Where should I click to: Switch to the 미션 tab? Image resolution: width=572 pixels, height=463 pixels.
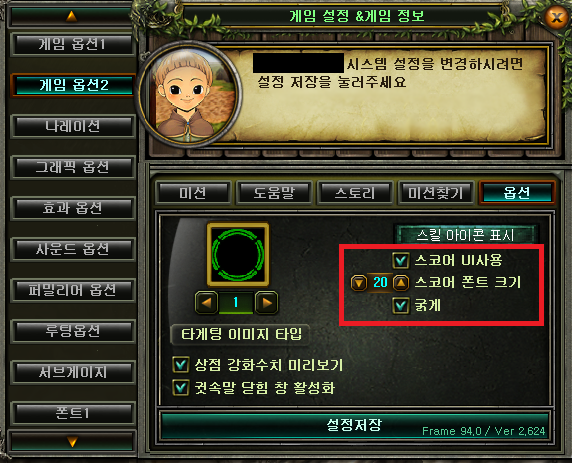[193, 193]
